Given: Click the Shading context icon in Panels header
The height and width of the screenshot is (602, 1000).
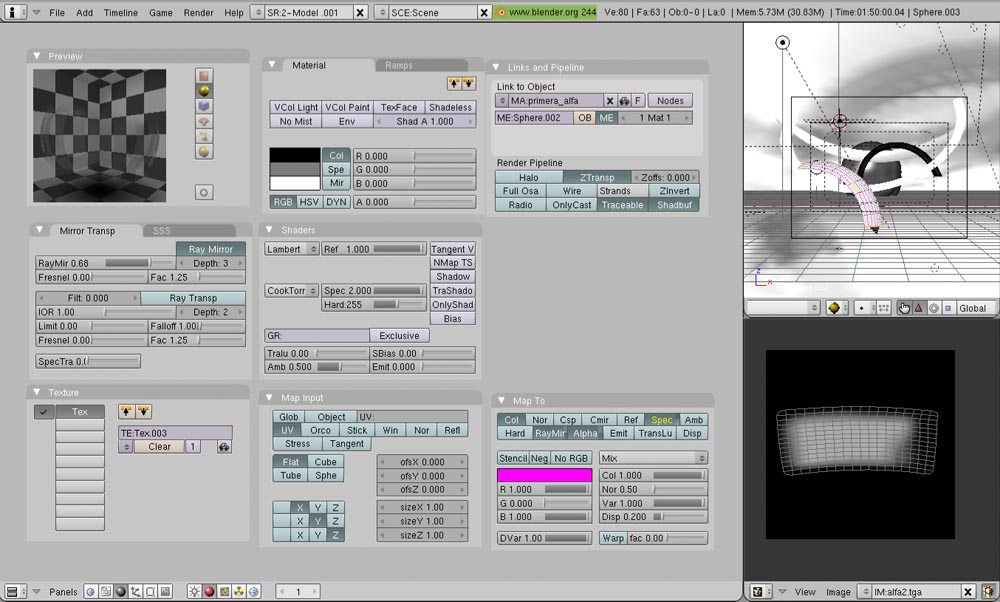Looking at the screenshot, I should click(120, 592).
